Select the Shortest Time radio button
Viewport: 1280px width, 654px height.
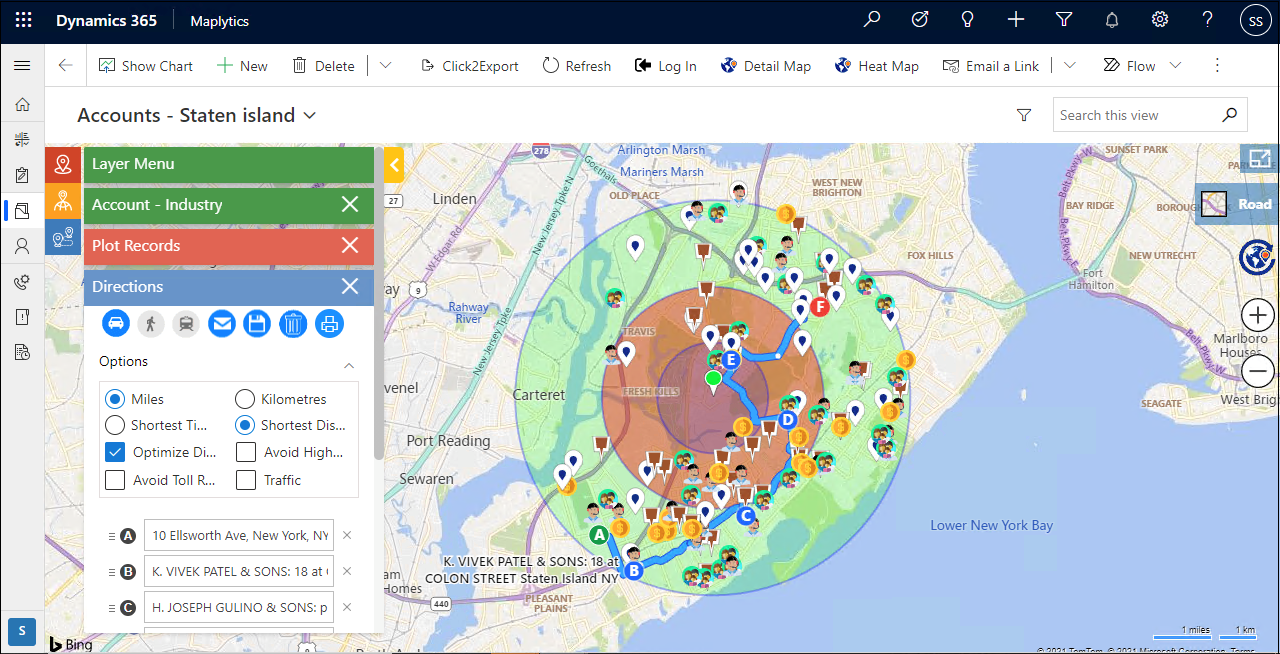tap(115, 425)
